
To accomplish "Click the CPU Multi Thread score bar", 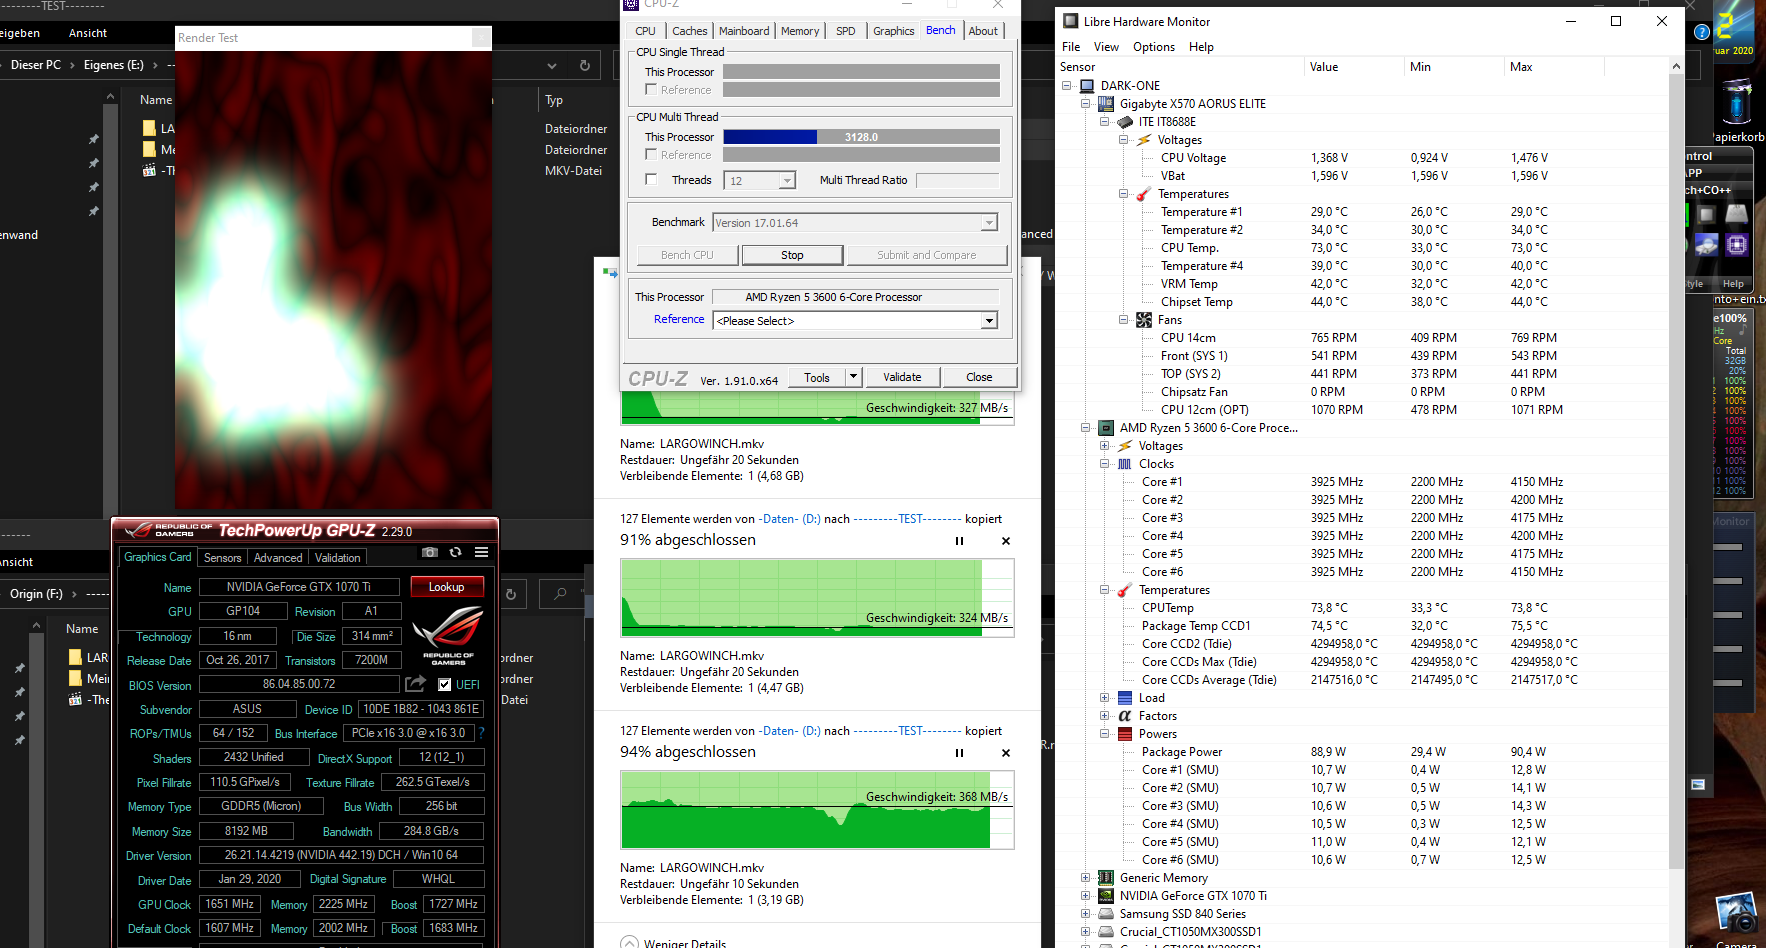I will coord(861,137).
